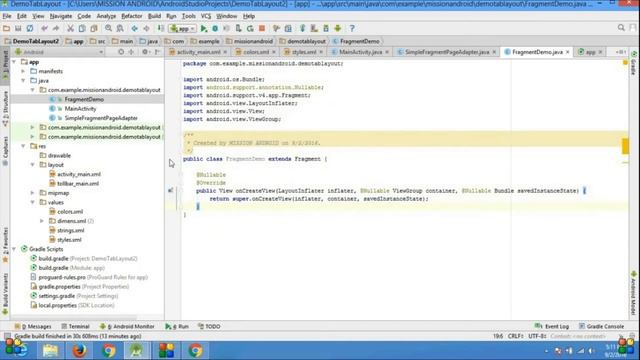Click the red Stop icon

pos(262,28)
